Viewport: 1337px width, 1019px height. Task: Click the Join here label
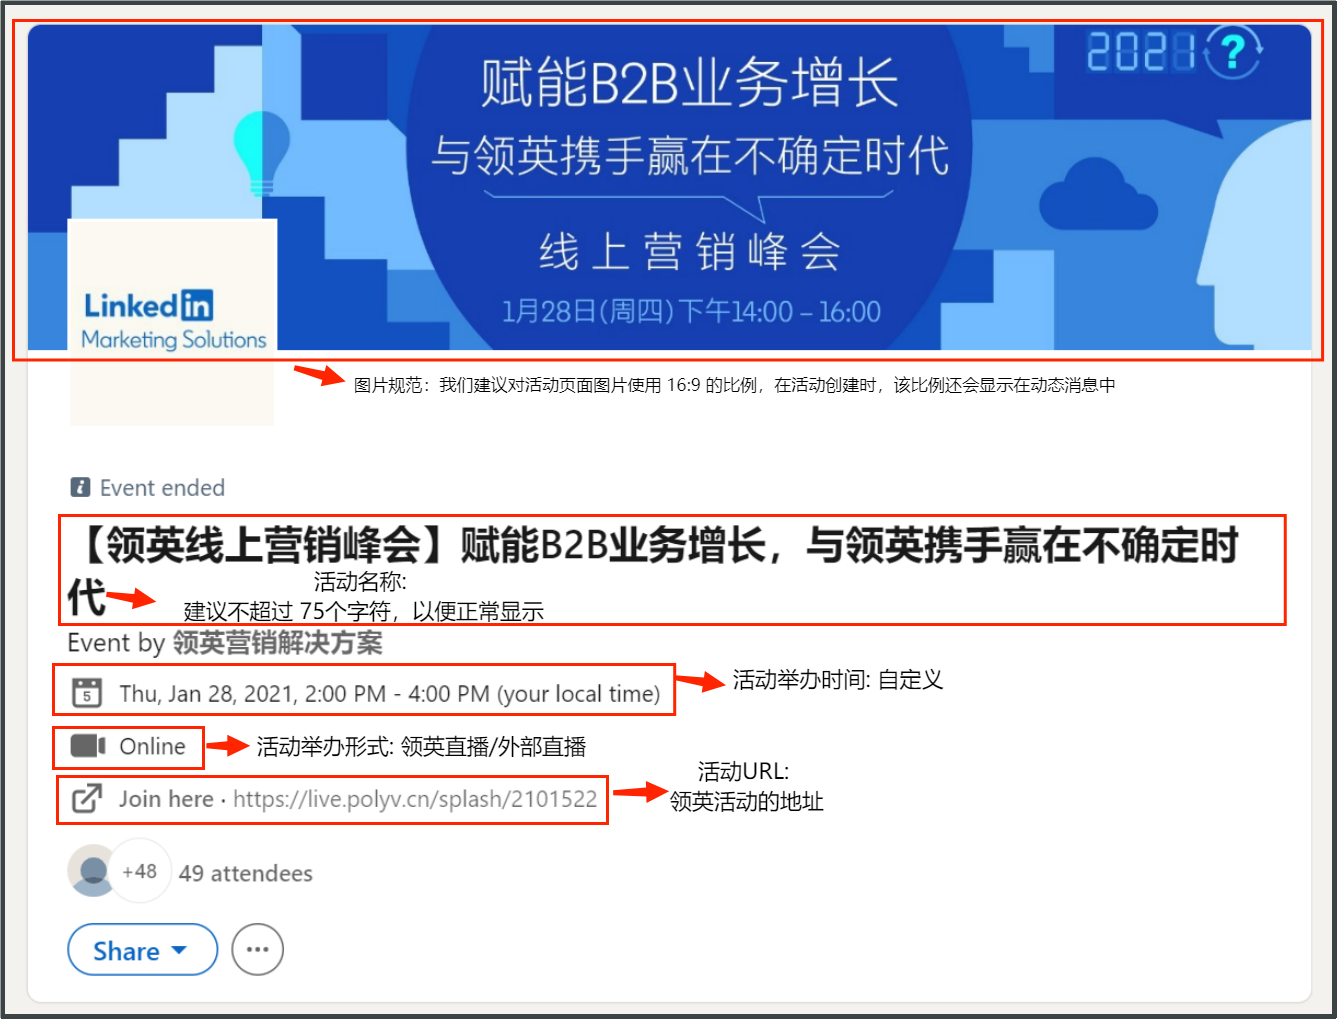coord(166,799)
